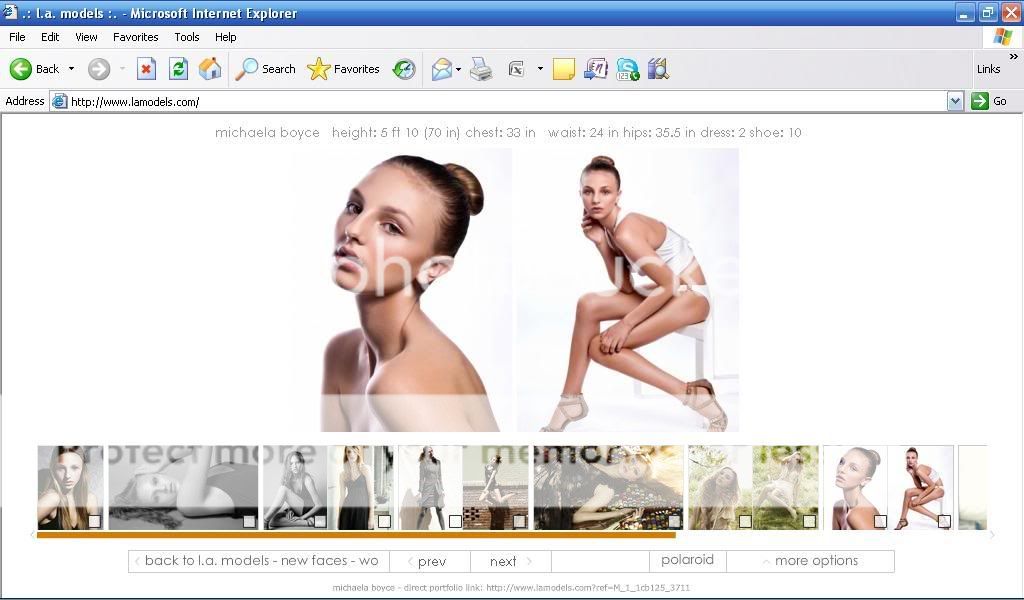Image resolution: width=1024 pixels, height=600 pixels.
Task: Open the address bar dropdown arrow
Action: coord(955,101)
